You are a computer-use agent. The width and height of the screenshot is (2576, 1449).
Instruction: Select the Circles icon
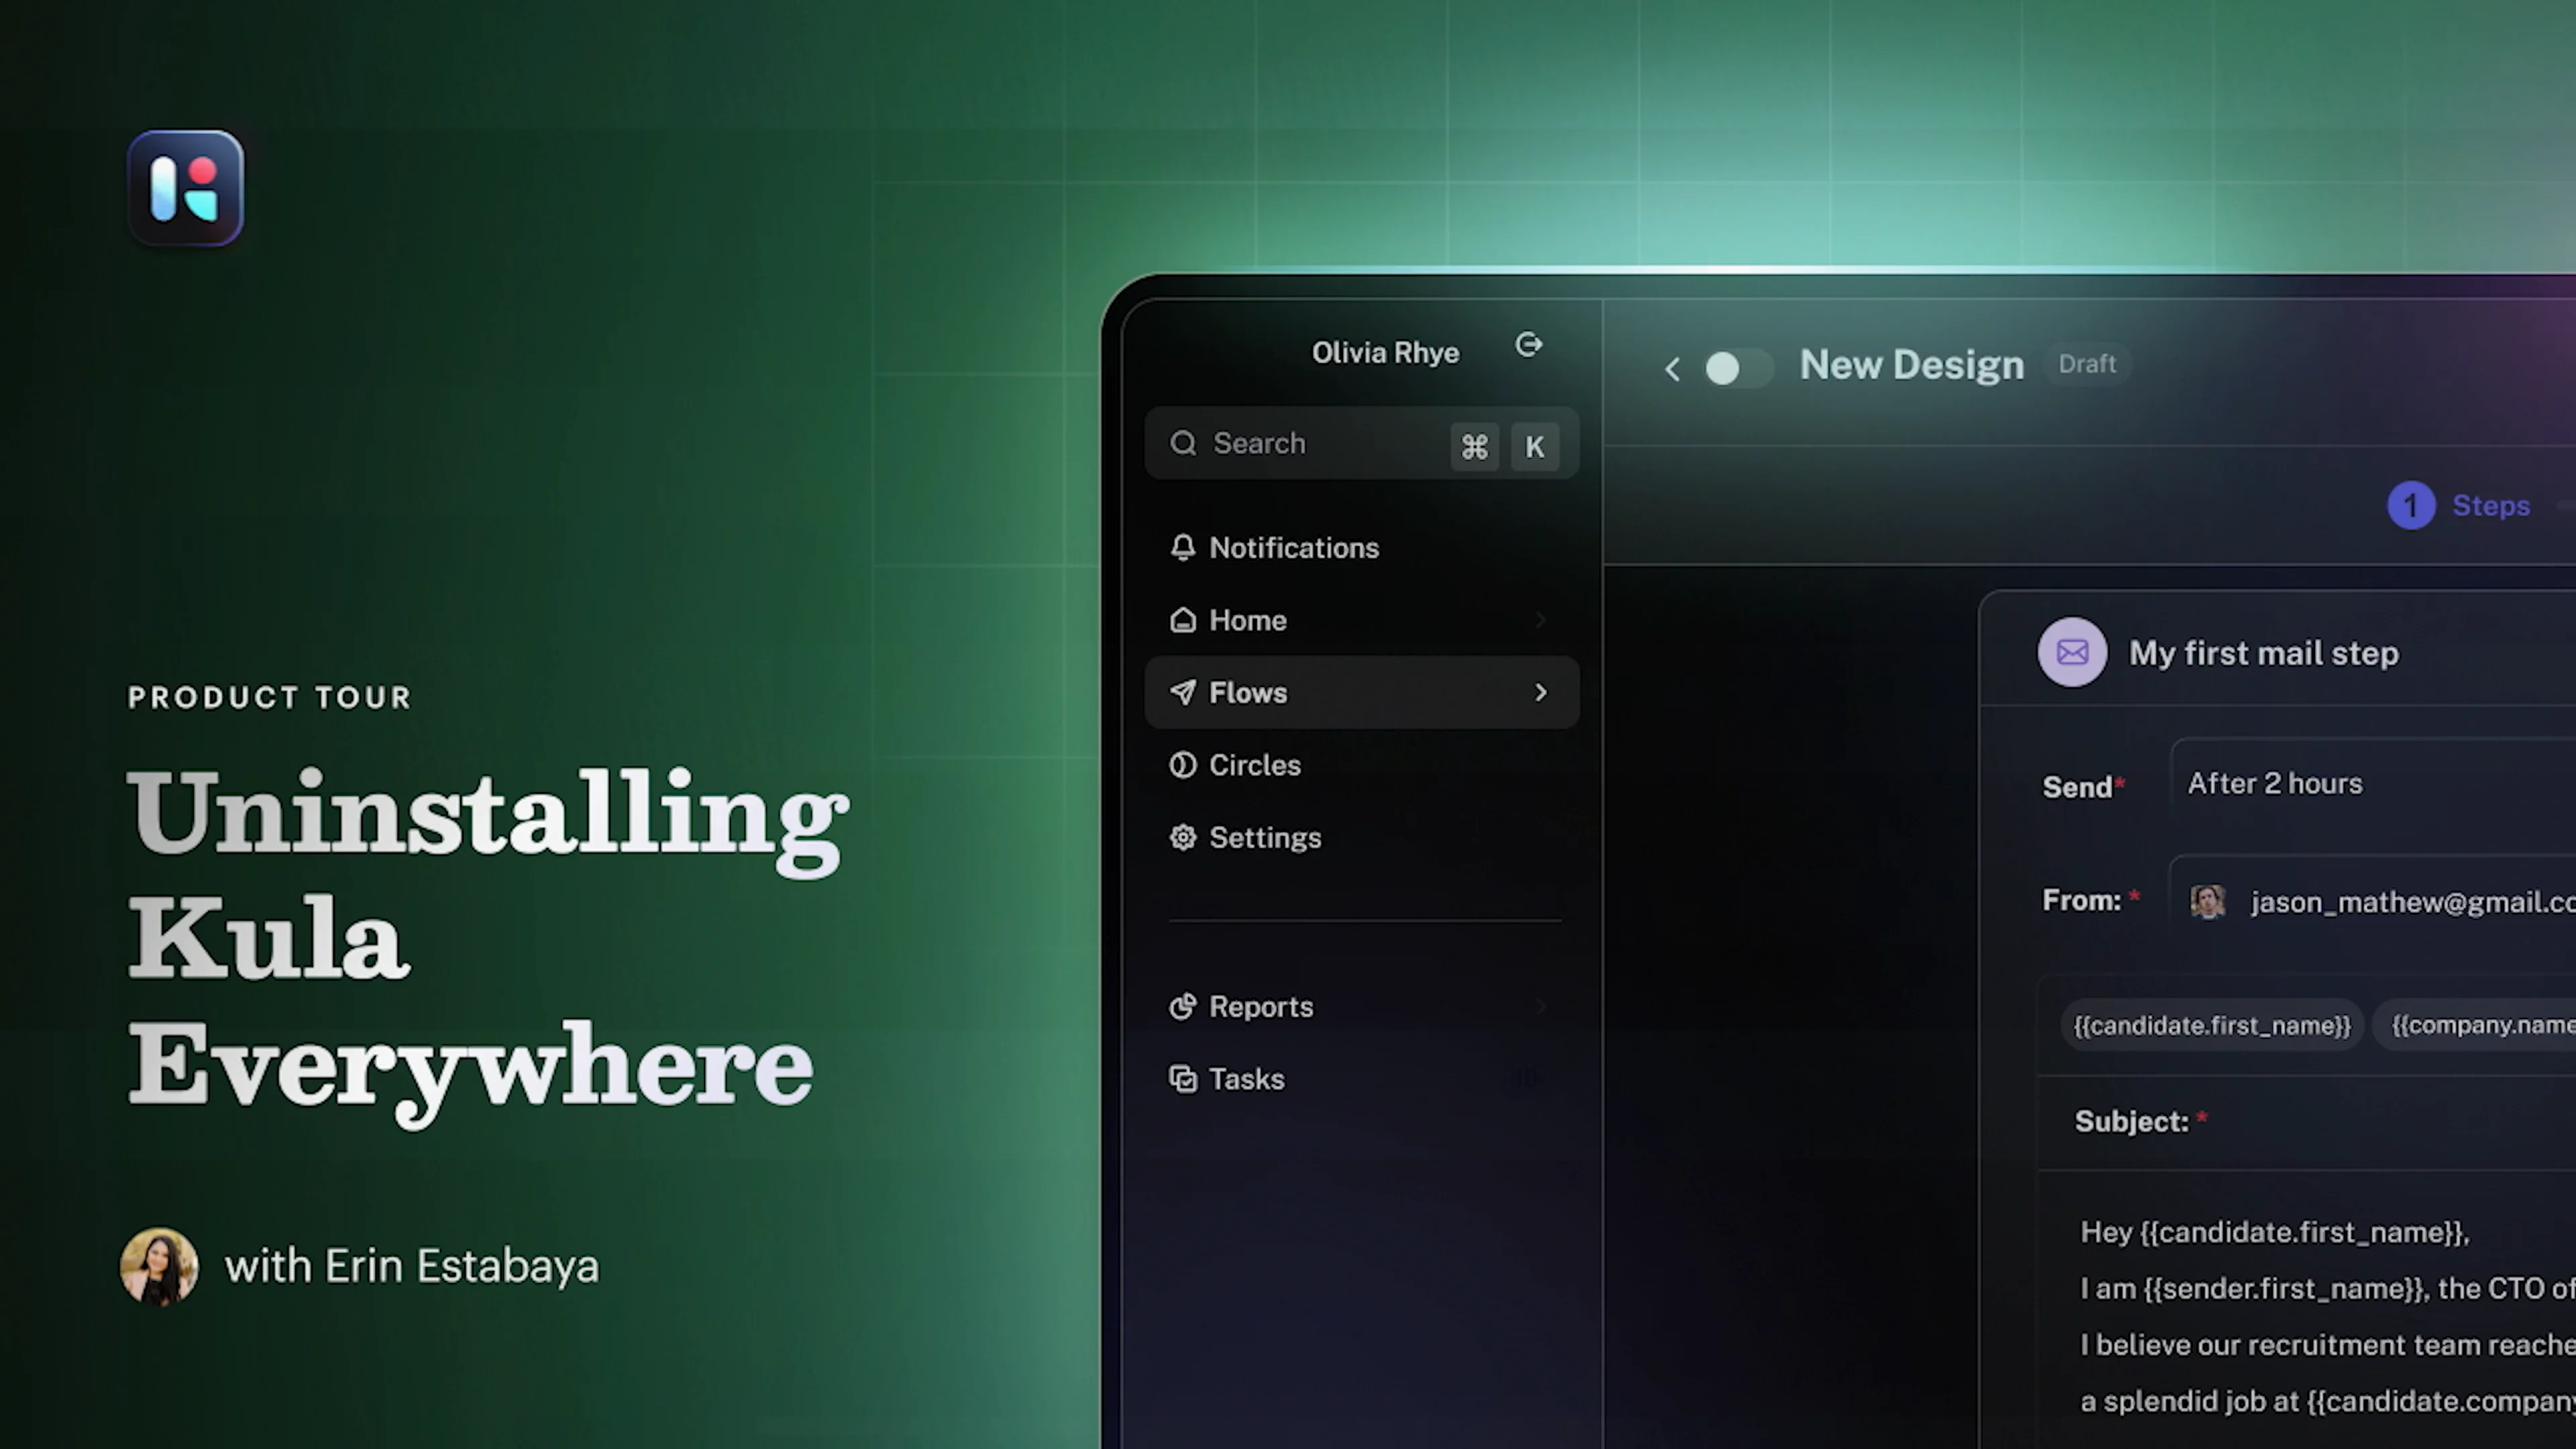(1183, 765)
